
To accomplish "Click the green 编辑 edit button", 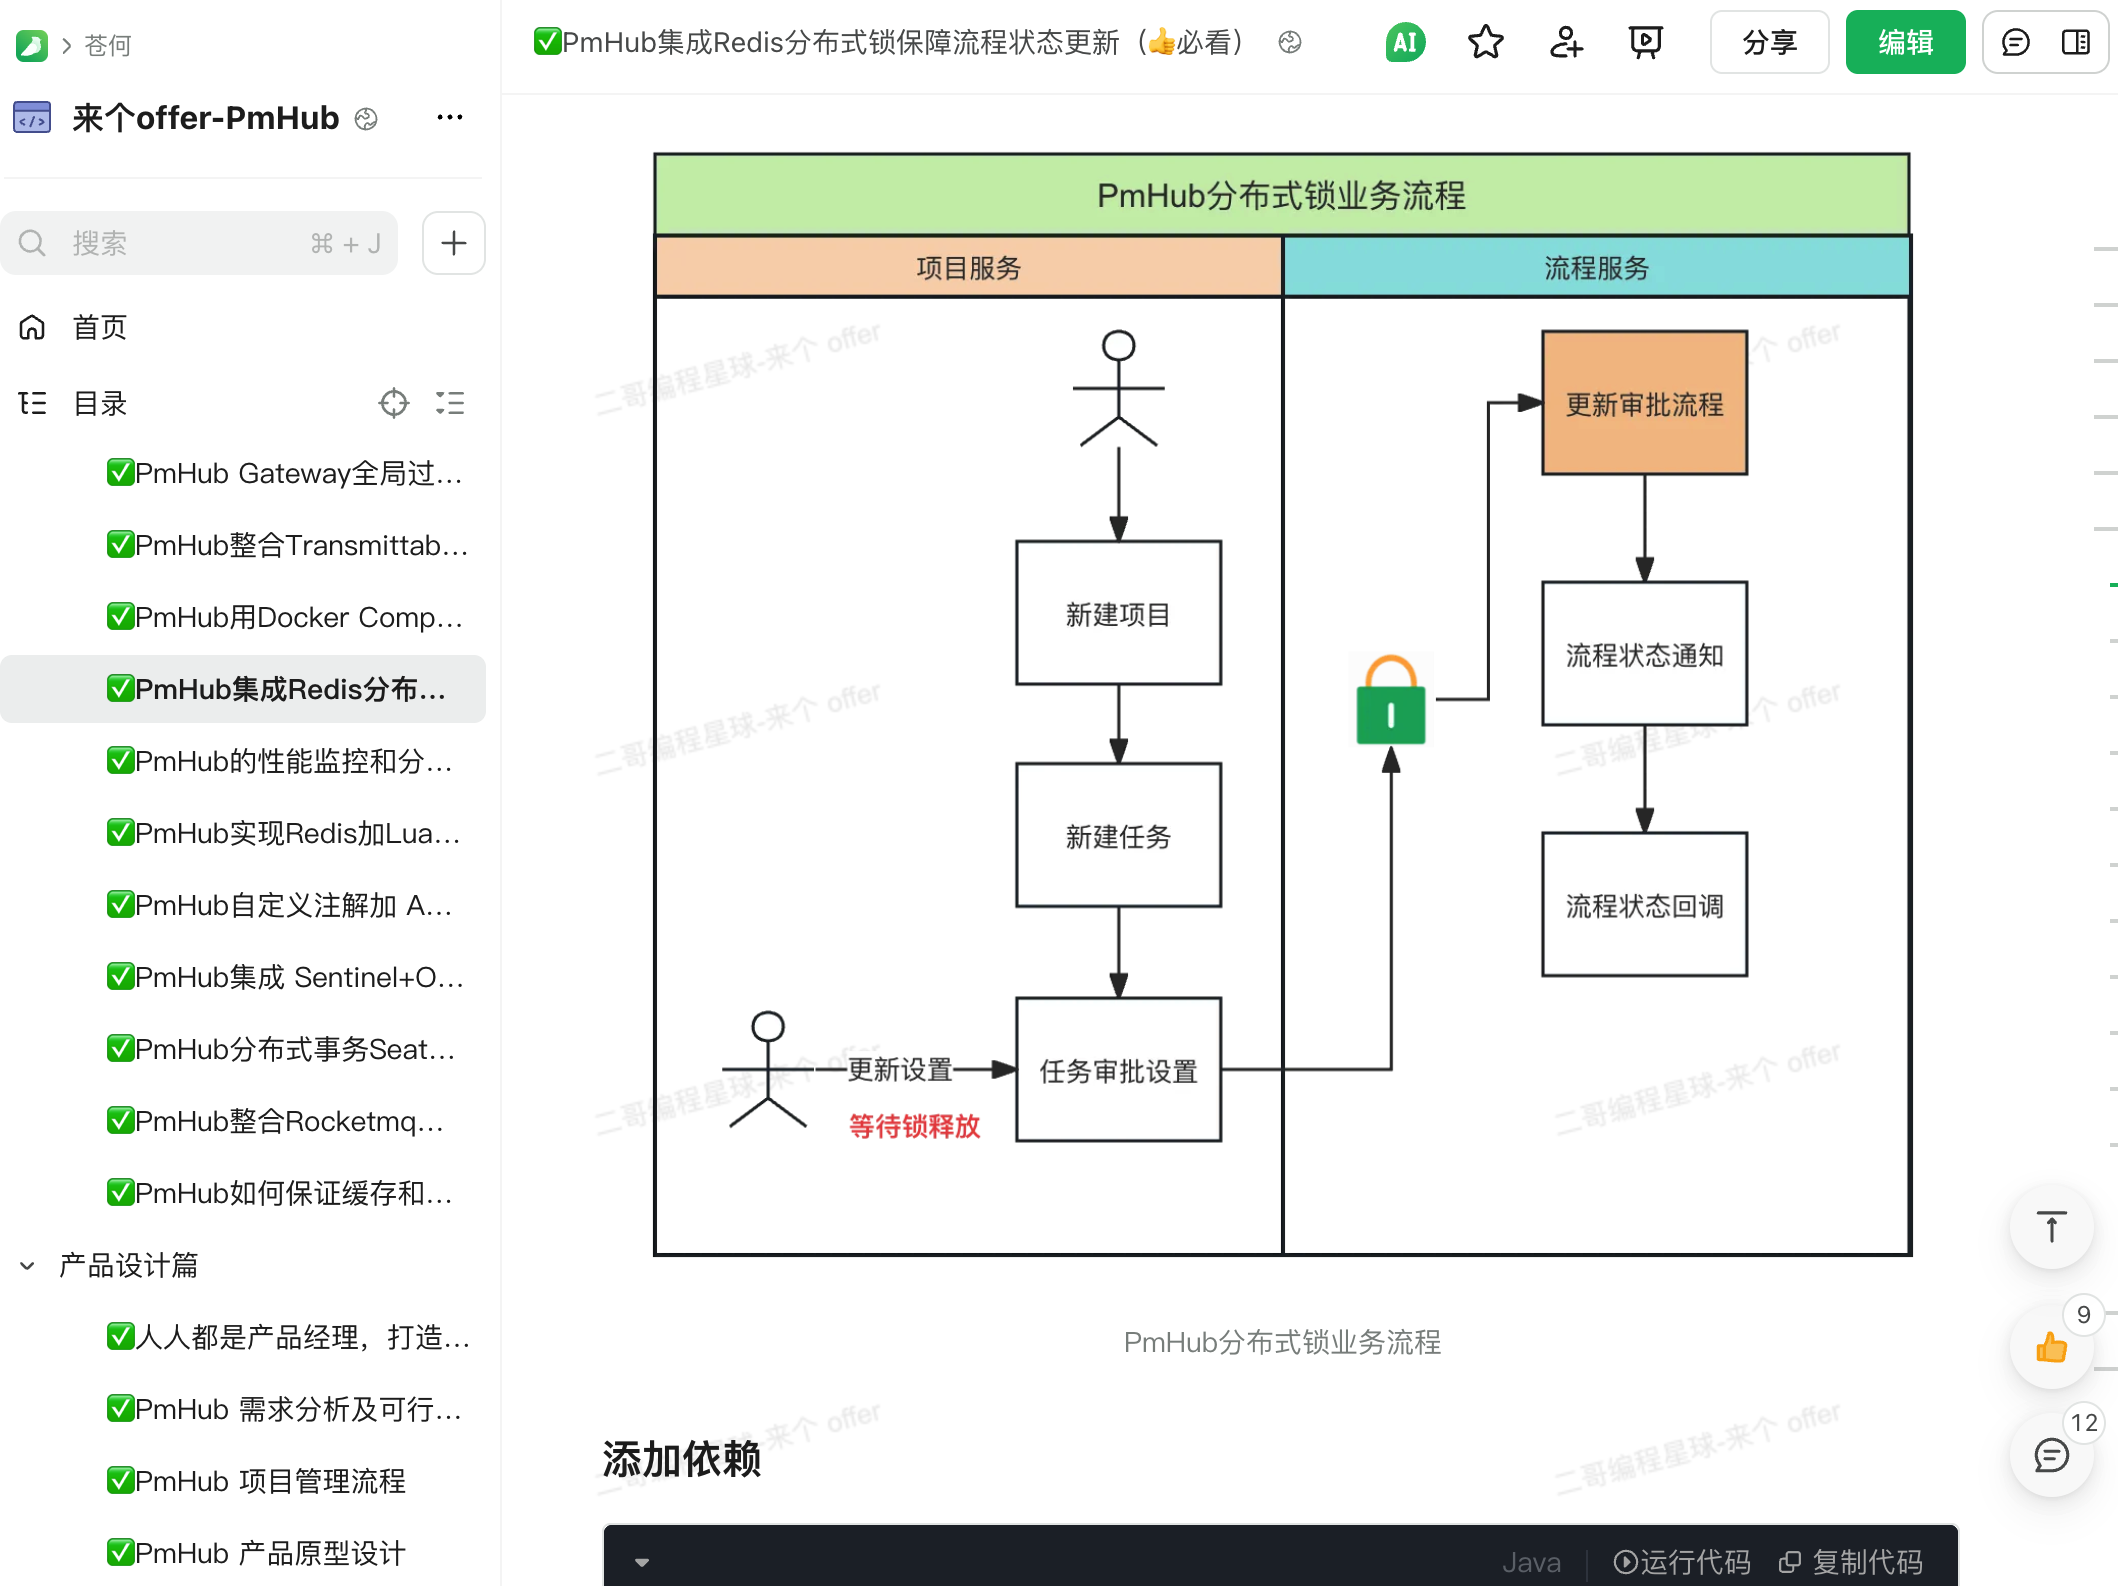I will [1904, 42].
